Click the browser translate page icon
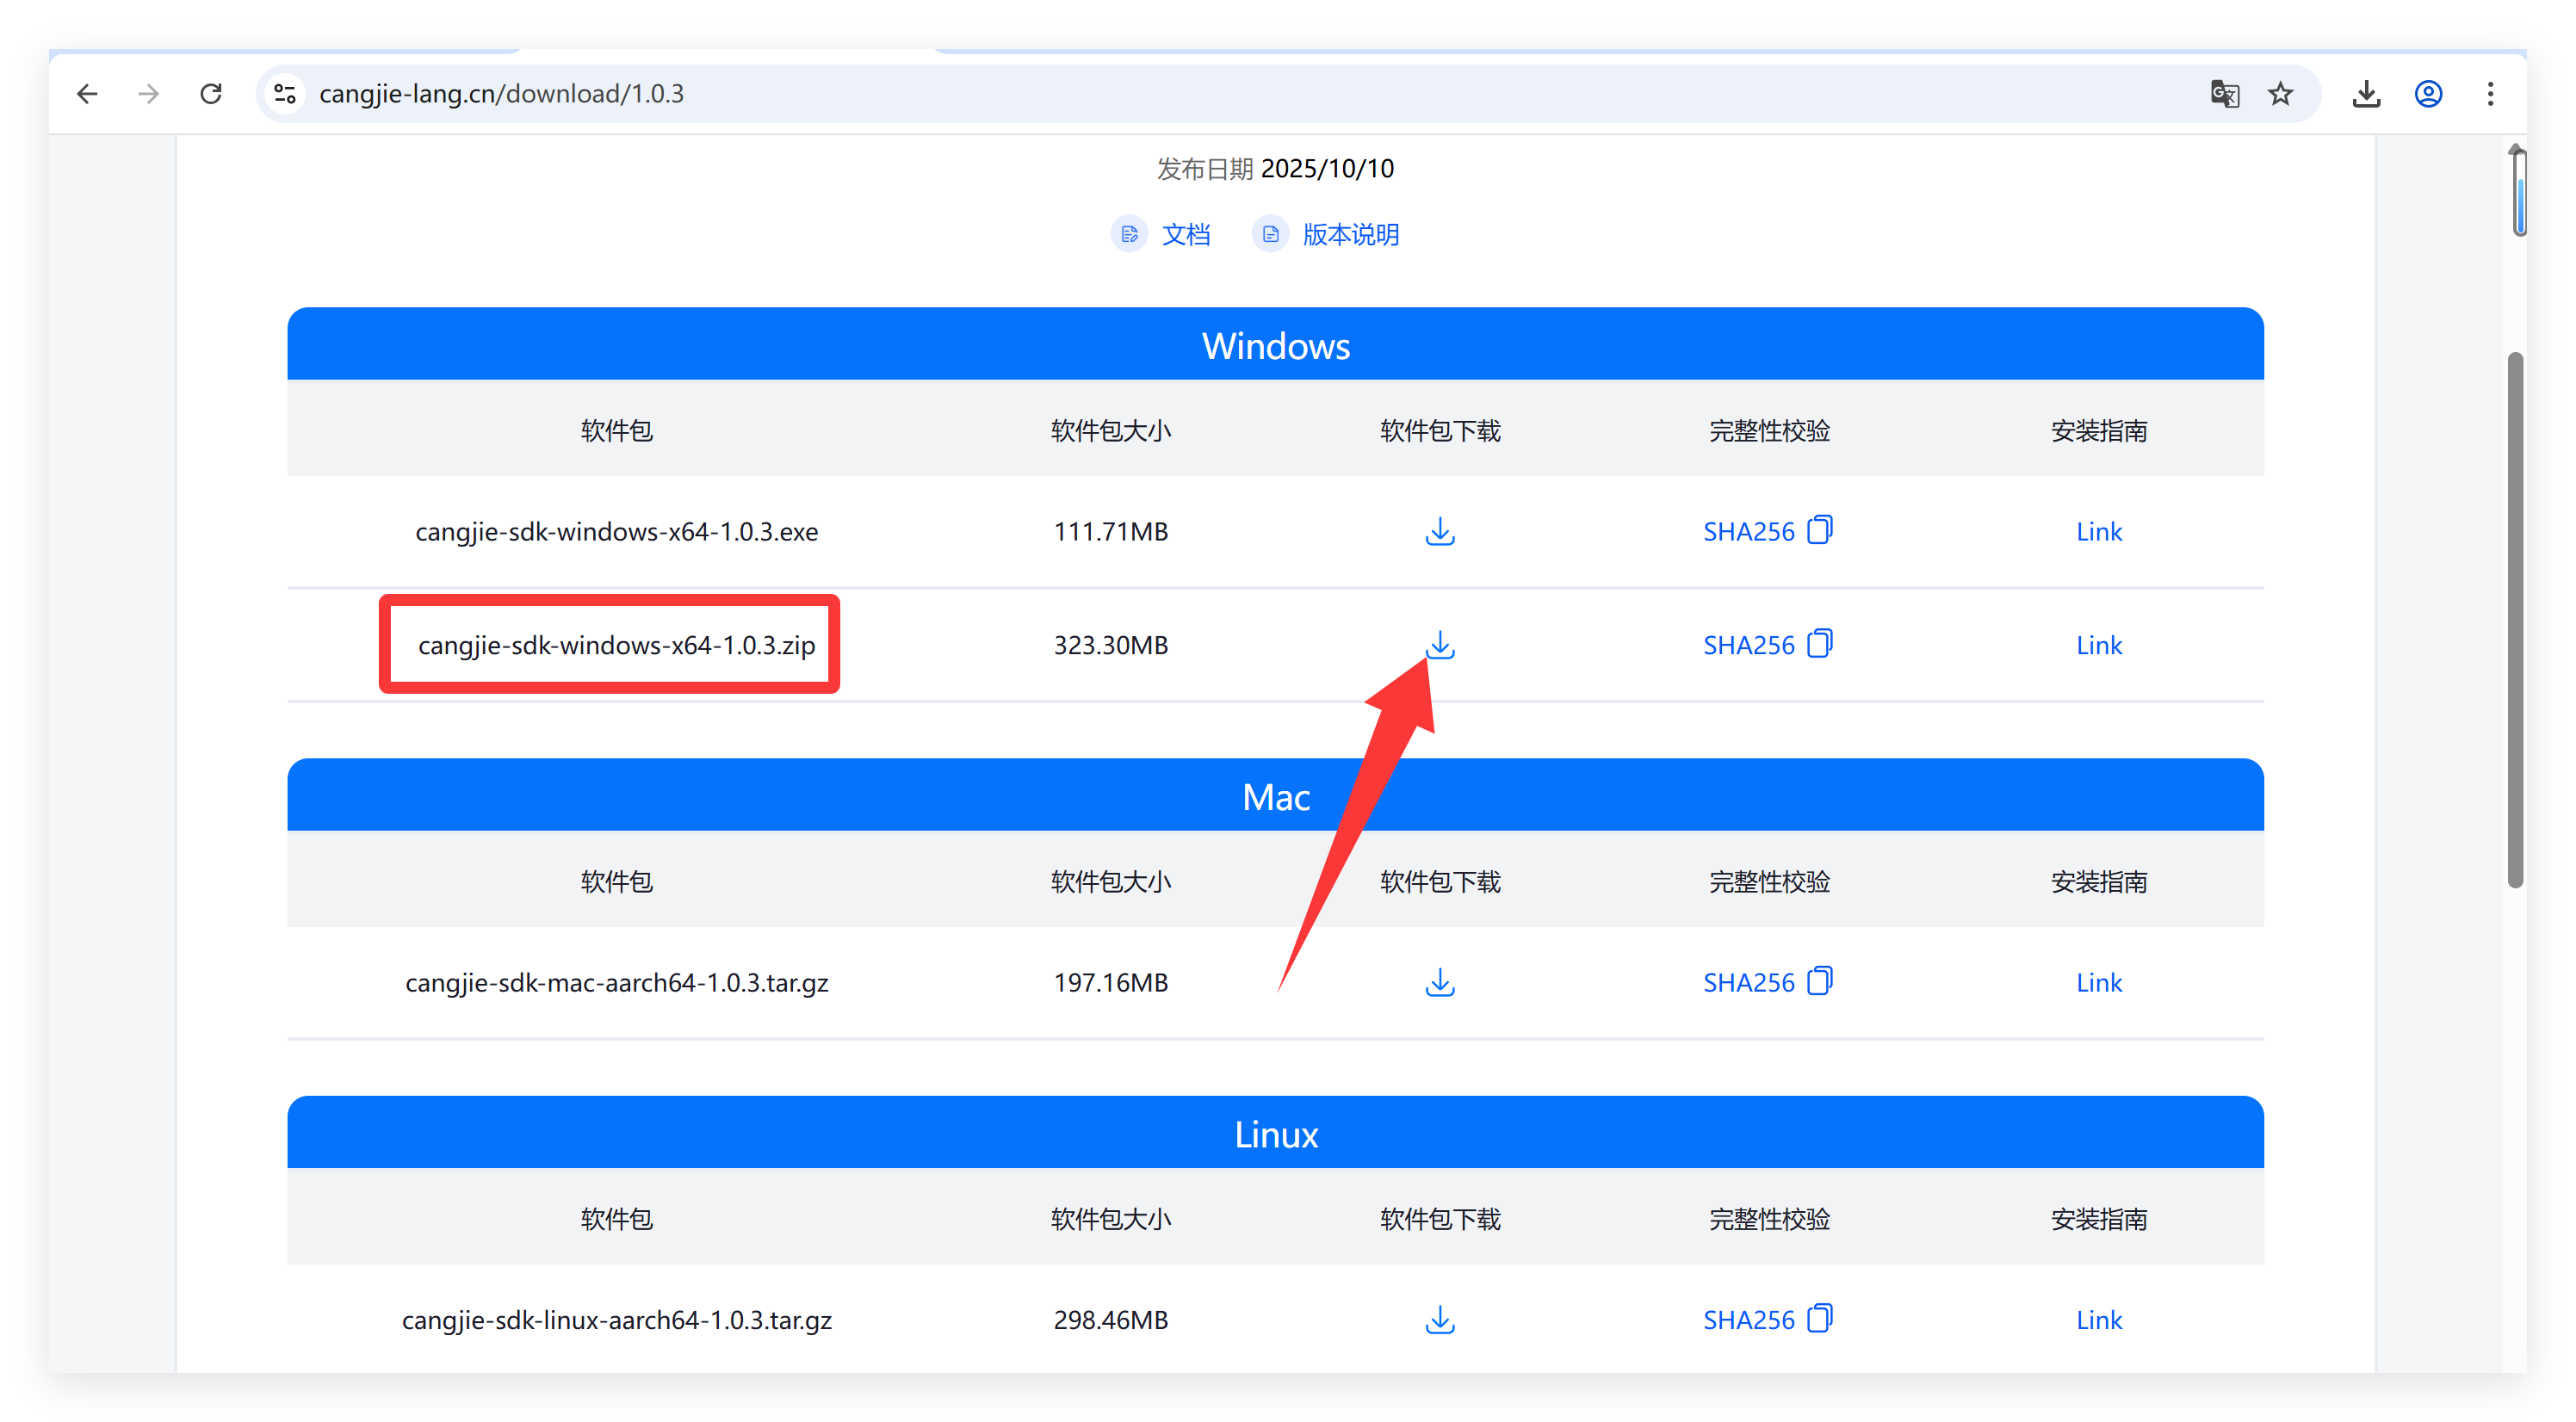Viewport: 2576px width, 1422px height. pos(2224,94)
